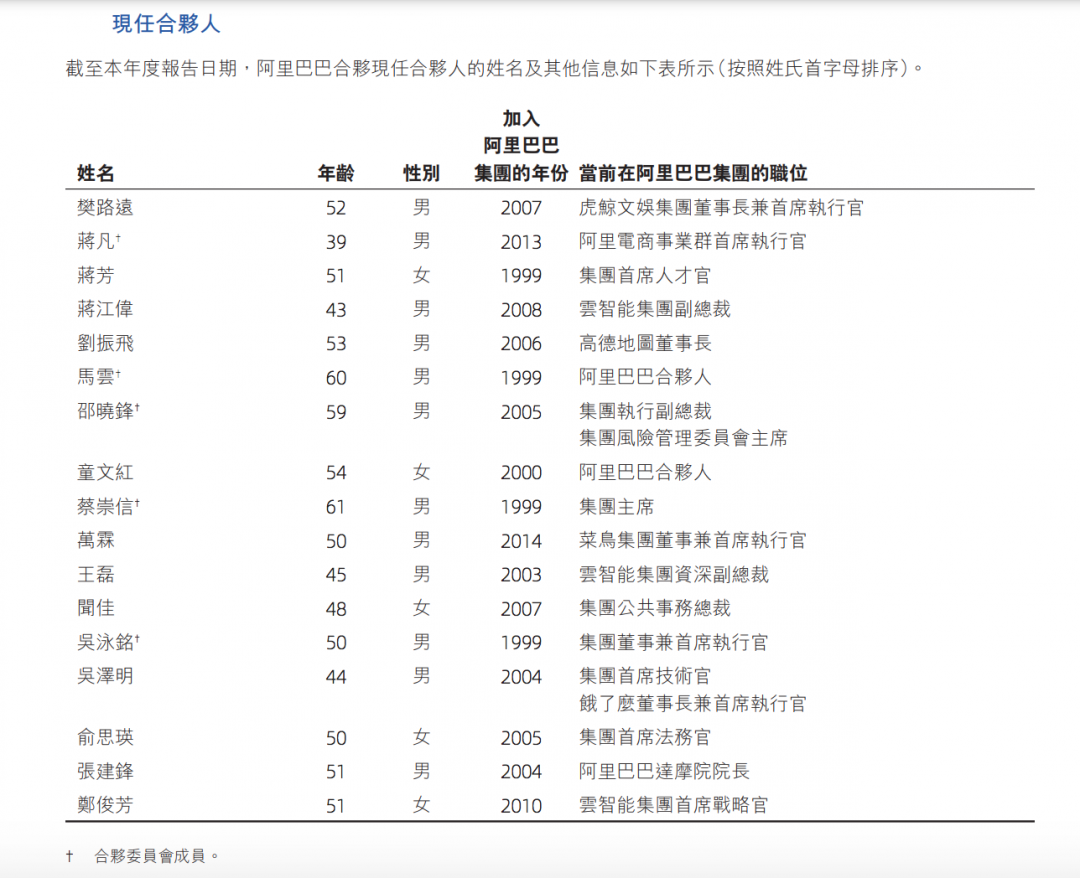Click the age value 43
The image size is (1080, 878).
click(336, 310)
